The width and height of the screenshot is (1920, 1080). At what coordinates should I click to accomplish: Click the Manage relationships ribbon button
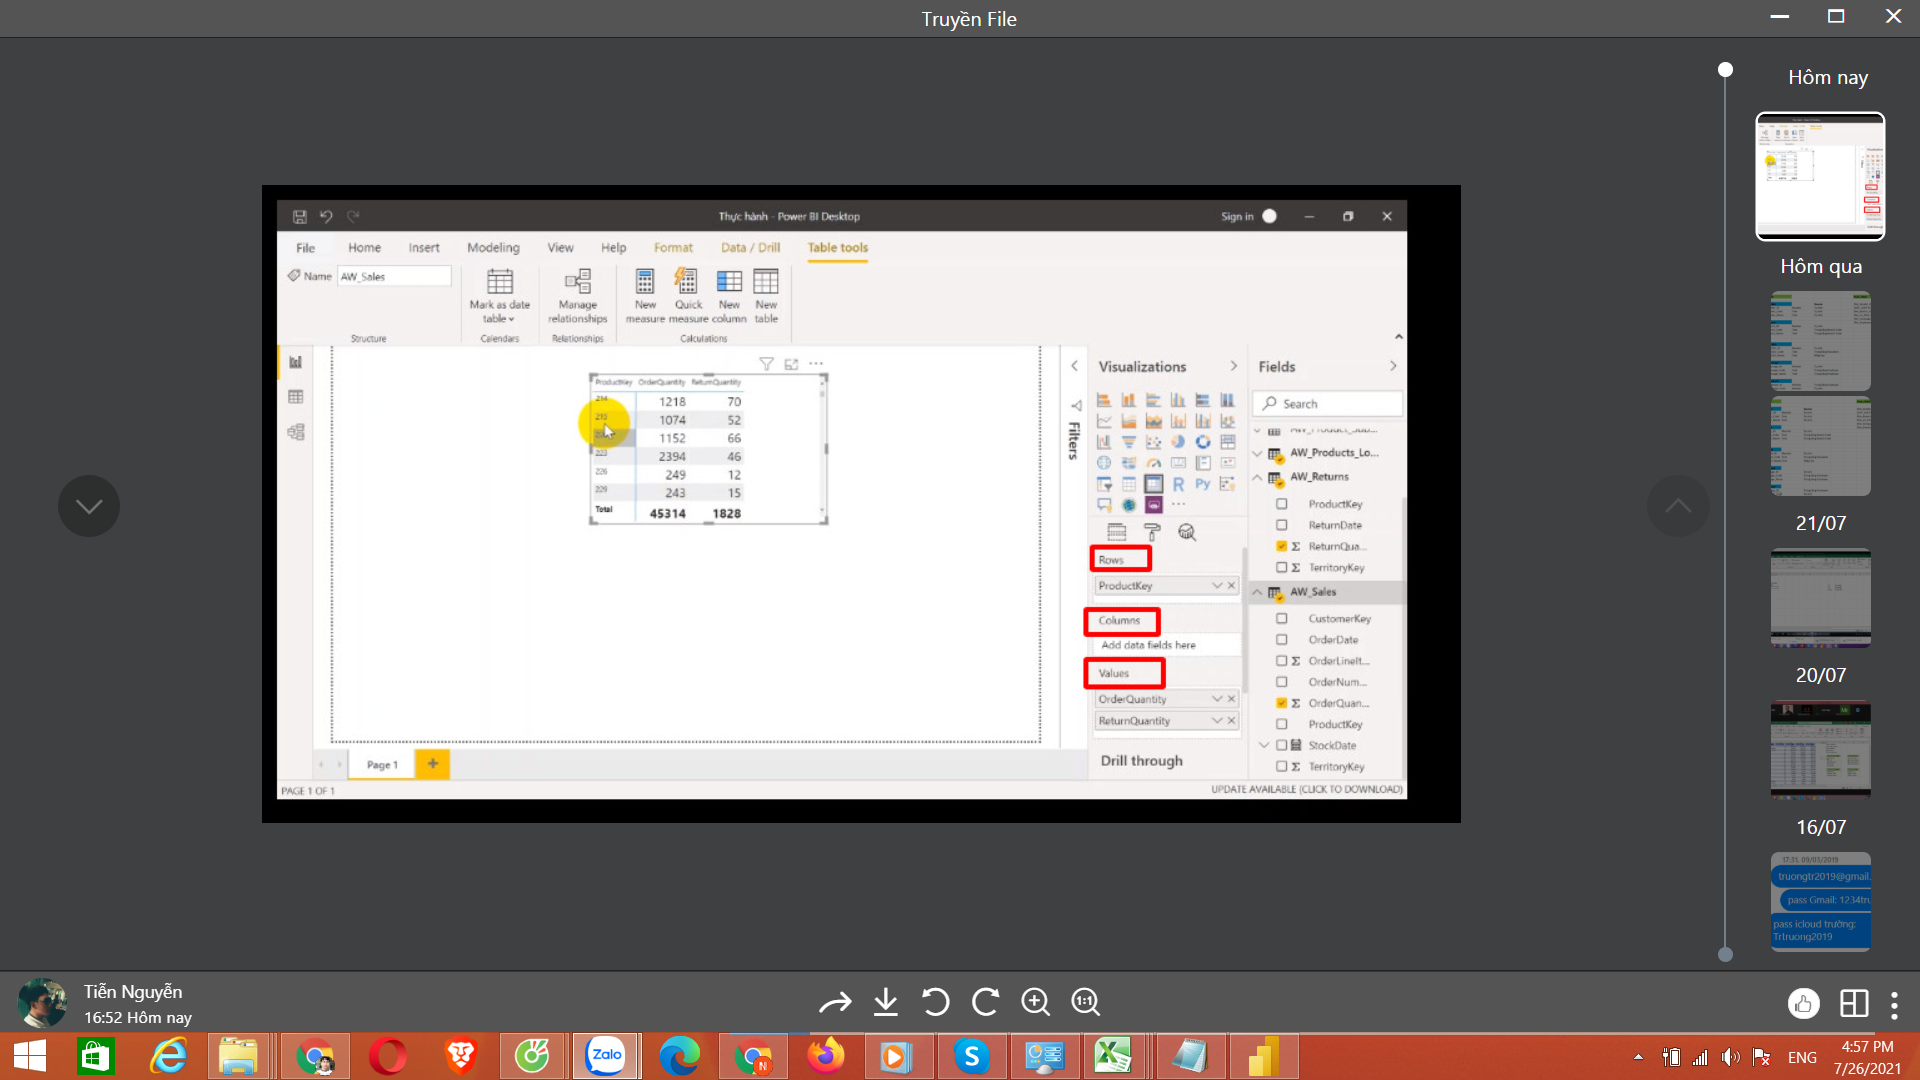(x=578, y=295)
